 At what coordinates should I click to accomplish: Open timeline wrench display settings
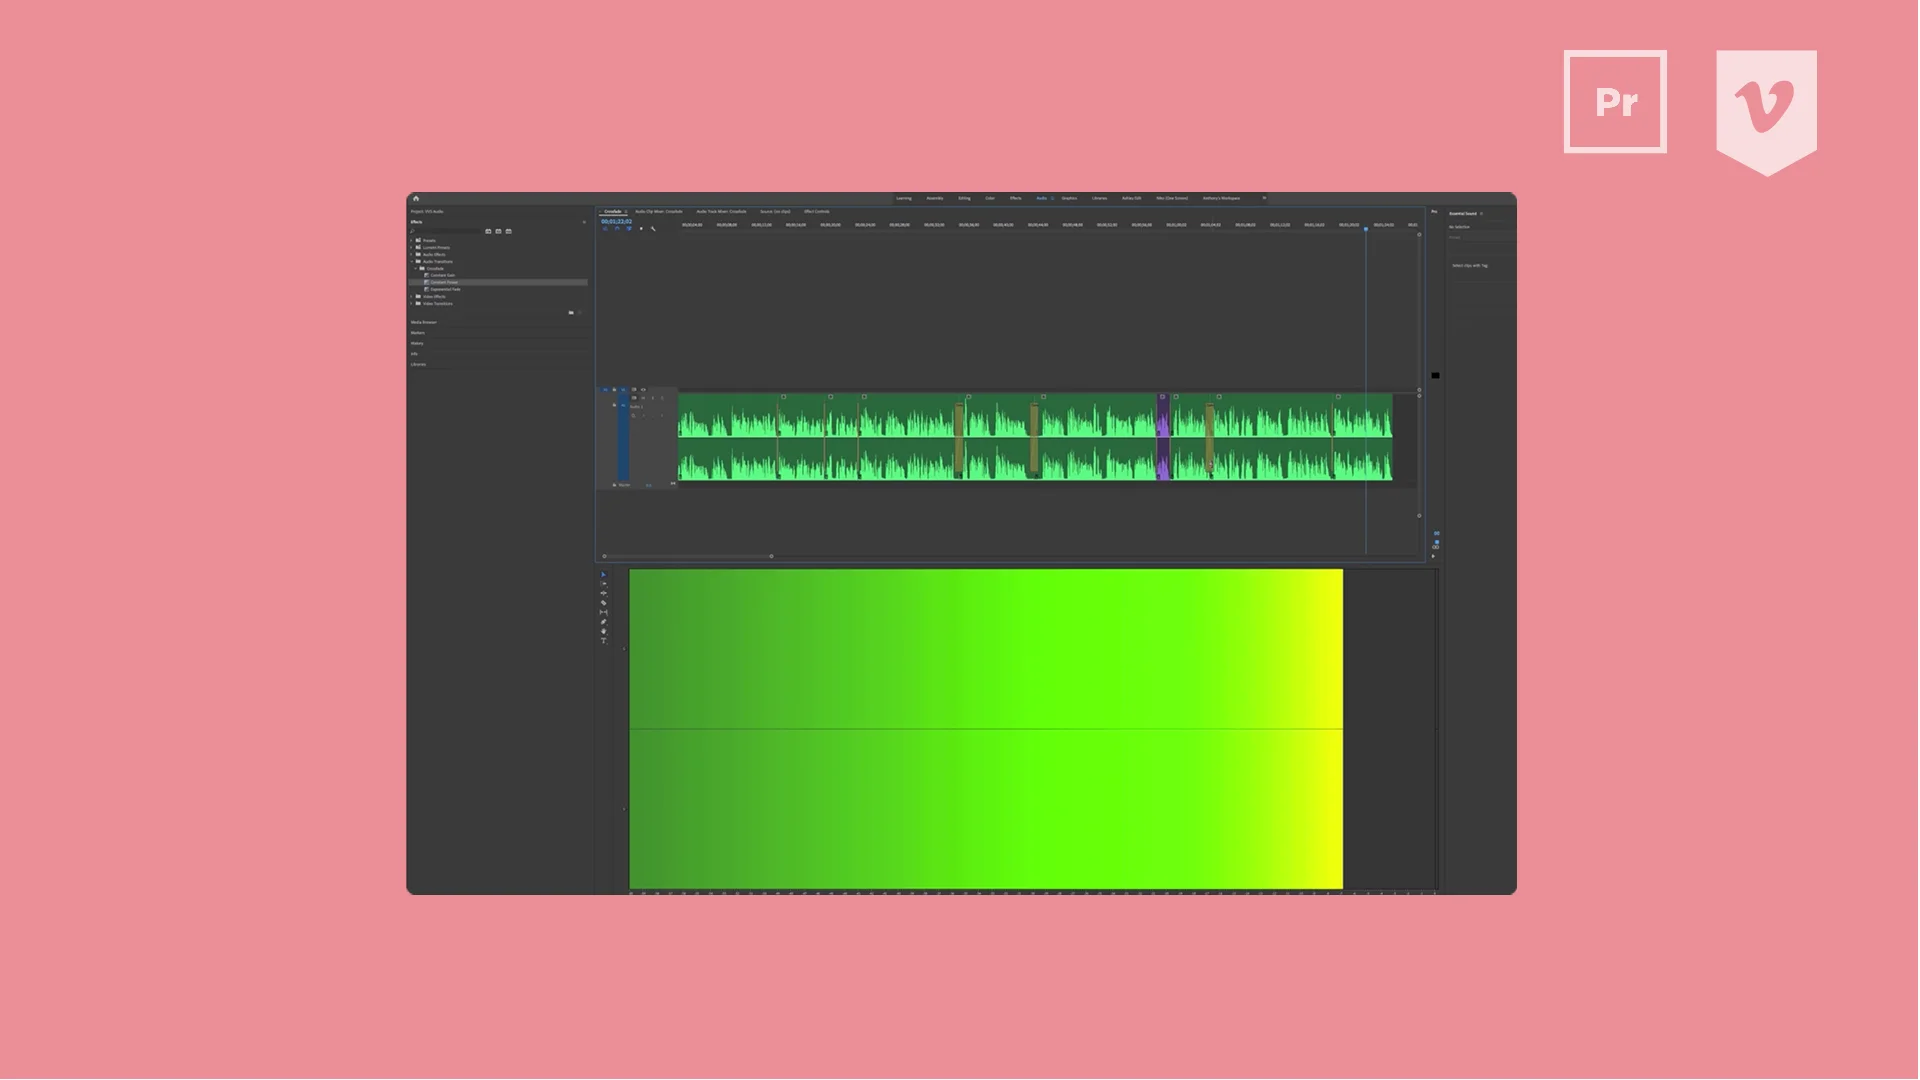tap(653, 229)
